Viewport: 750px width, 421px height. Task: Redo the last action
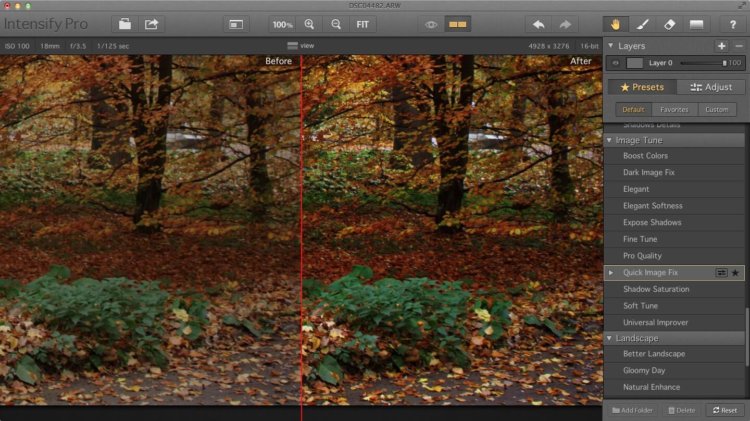565,24
